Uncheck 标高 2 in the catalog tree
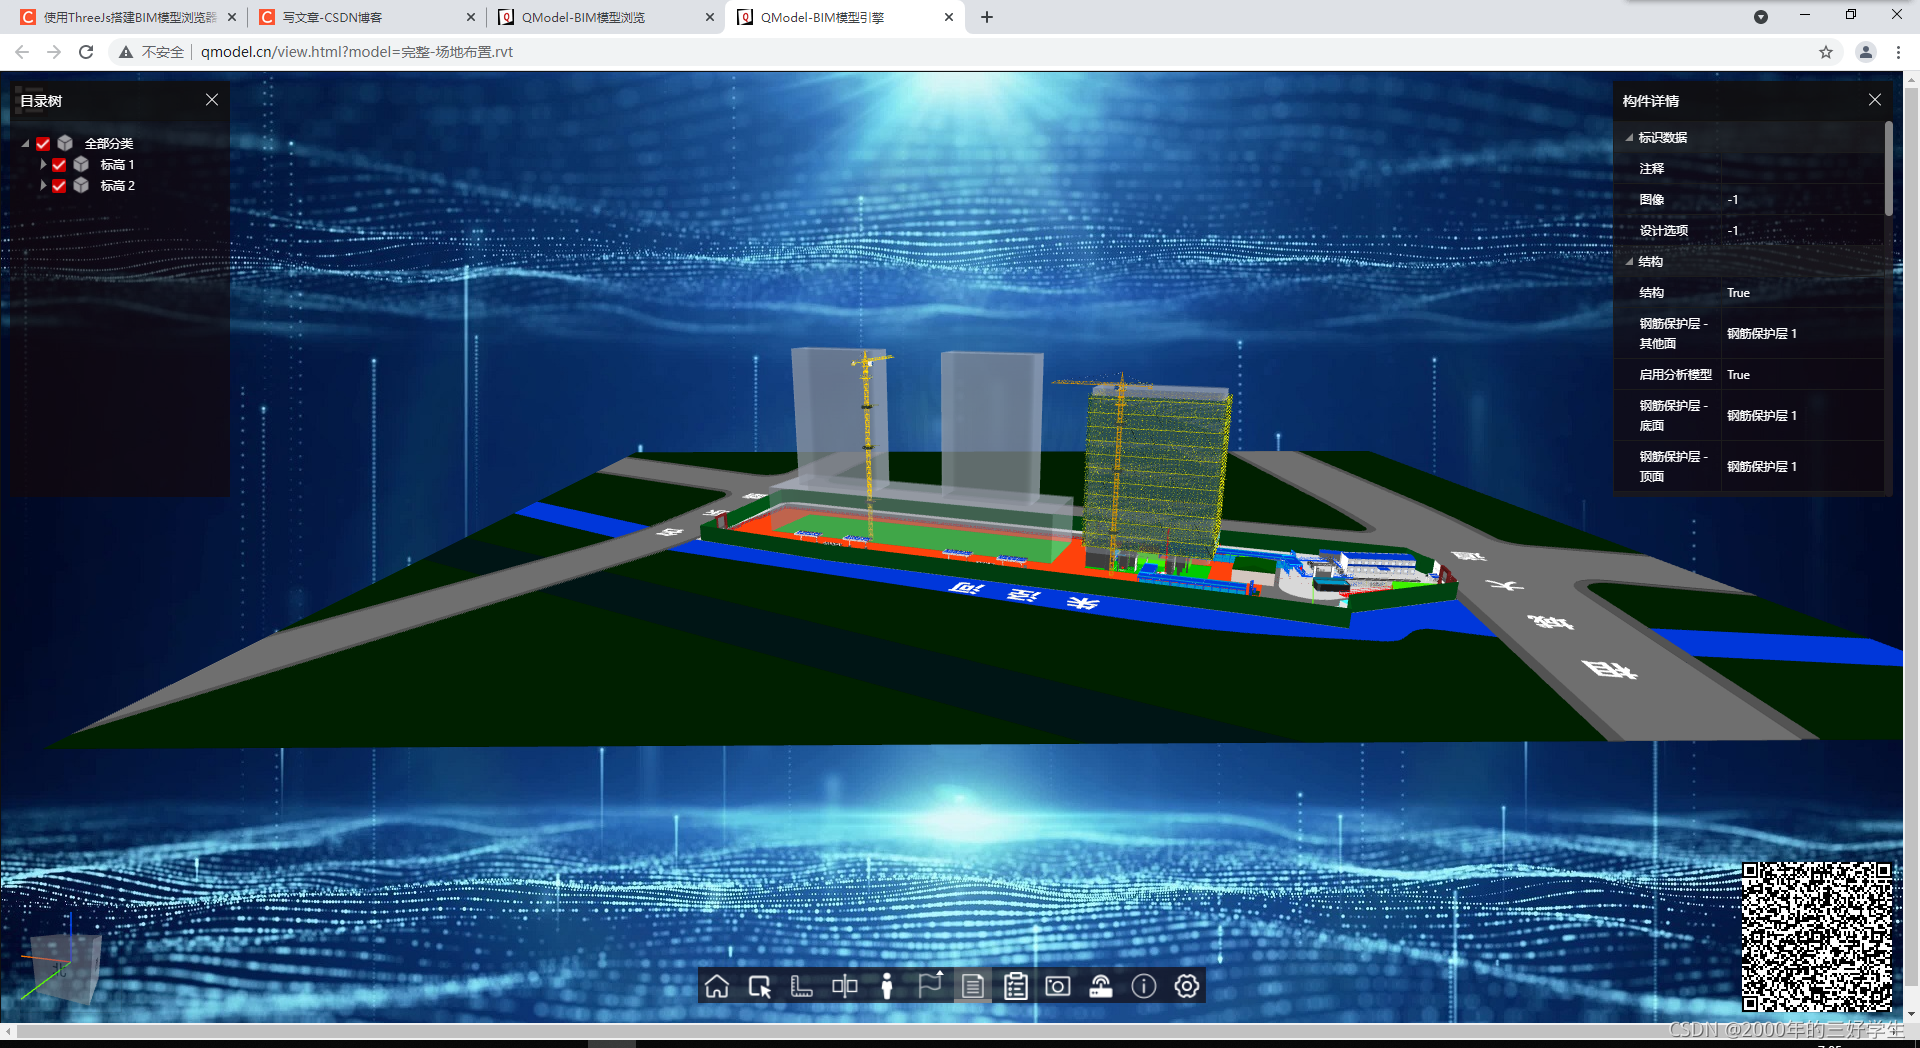Screen dimensions: 1920x1048 (59, 185)
